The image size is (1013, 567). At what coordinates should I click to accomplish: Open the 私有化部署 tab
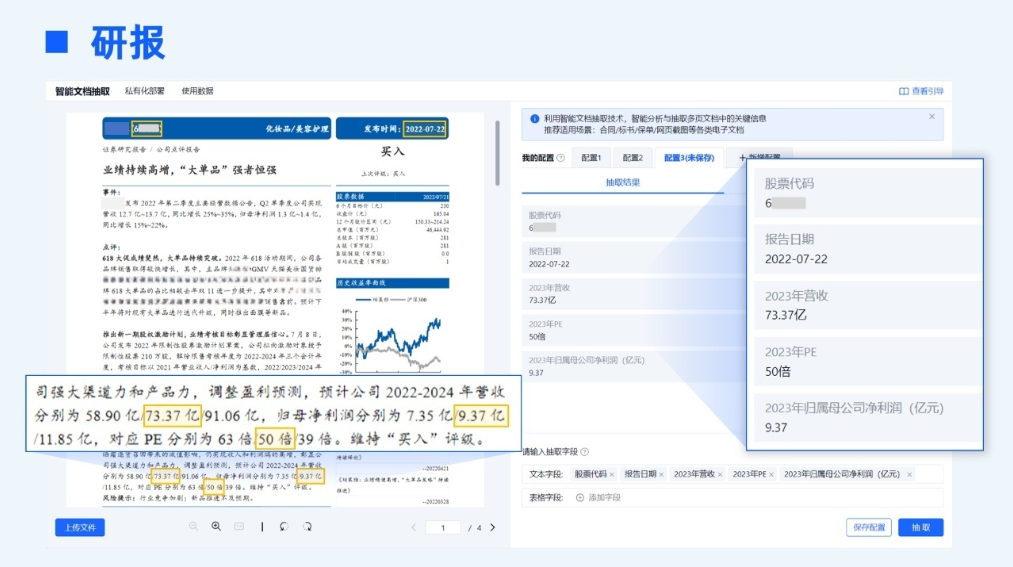tap(145, 91)
